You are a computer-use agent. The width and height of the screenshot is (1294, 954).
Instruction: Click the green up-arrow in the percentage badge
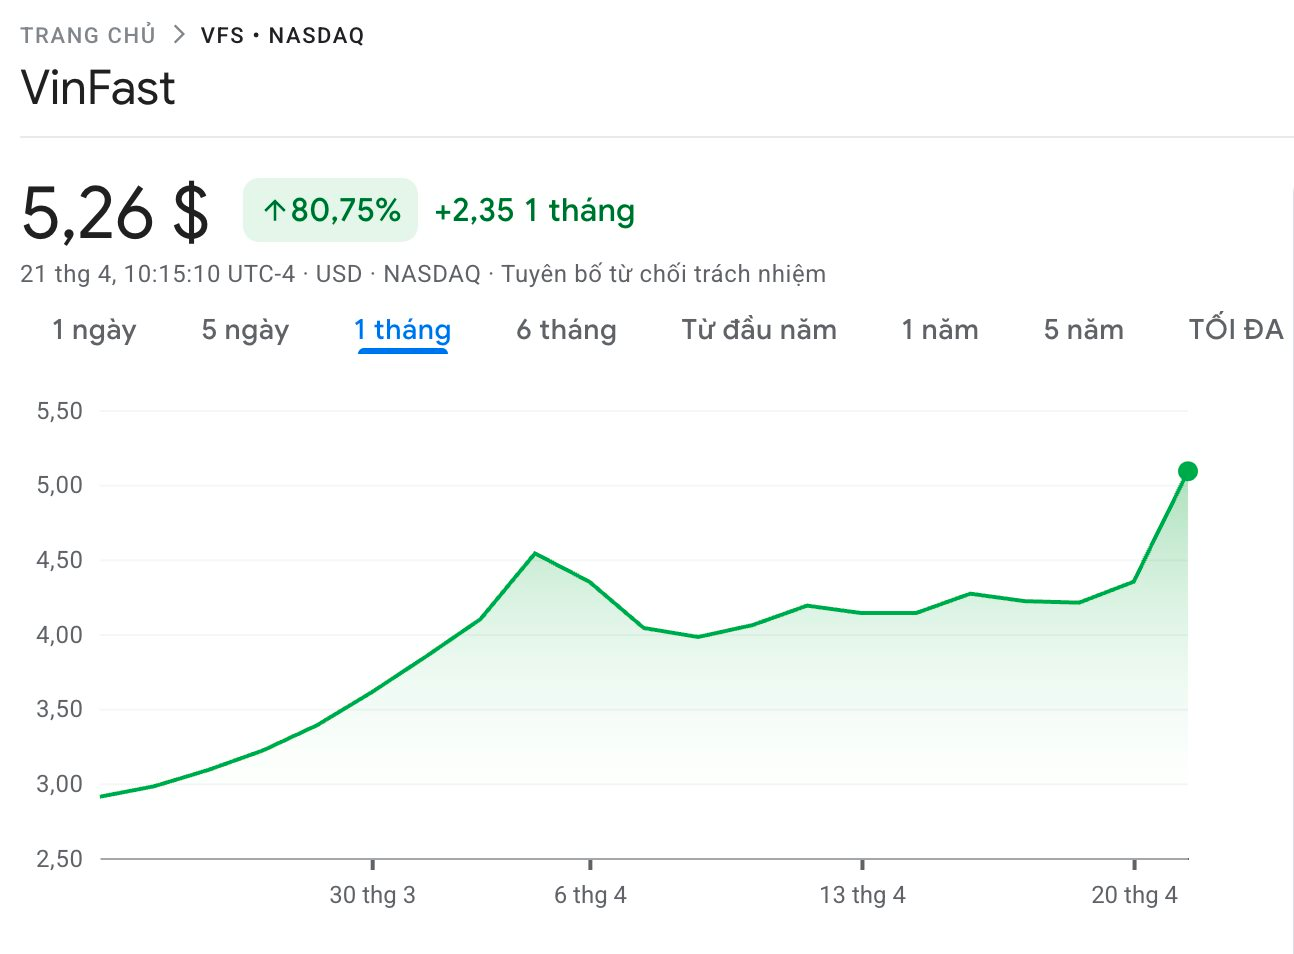pos(274,210)
